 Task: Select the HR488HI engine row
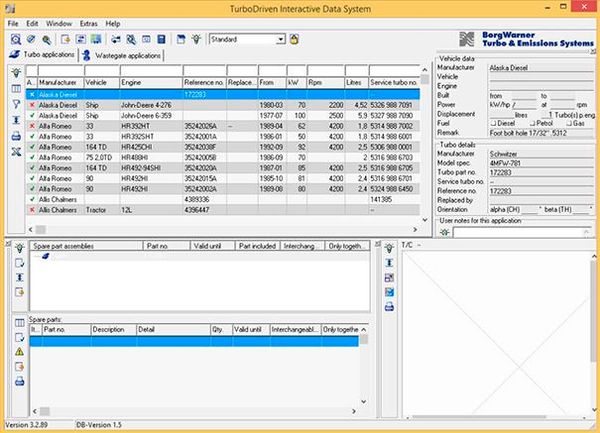click(x=223, y=157)
